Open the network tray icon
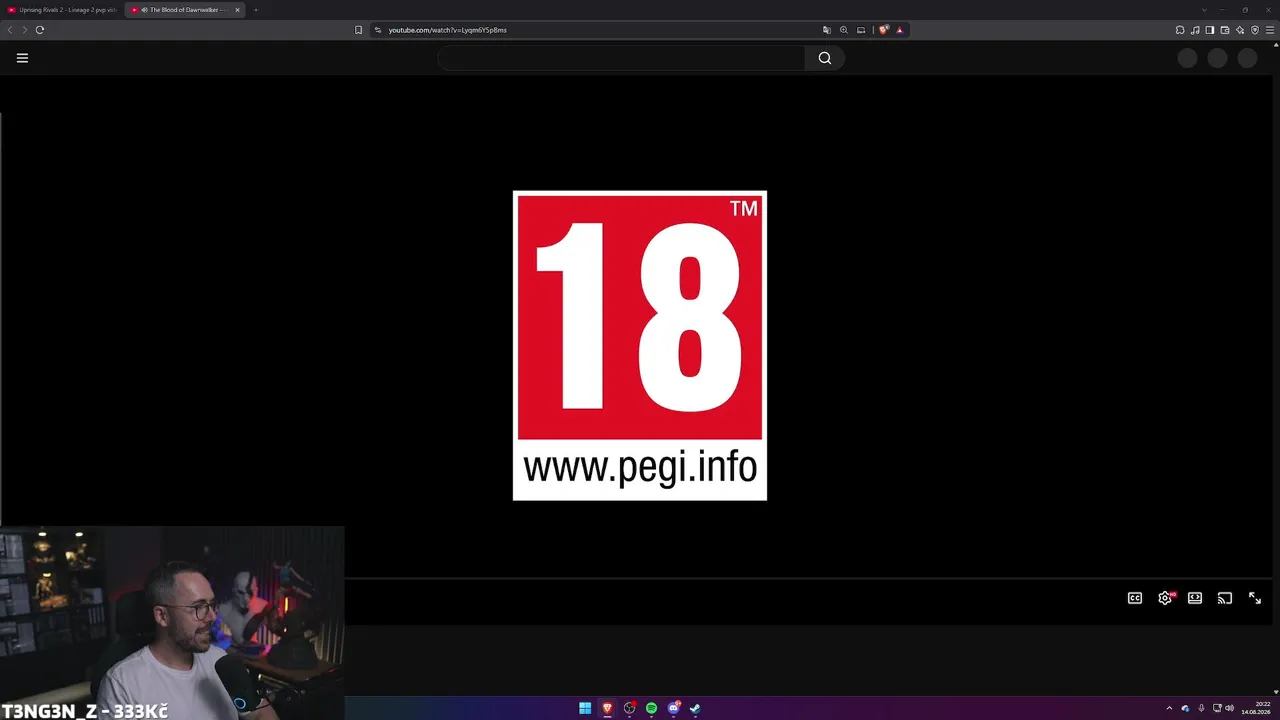1280x720 pixels. 1217,708
